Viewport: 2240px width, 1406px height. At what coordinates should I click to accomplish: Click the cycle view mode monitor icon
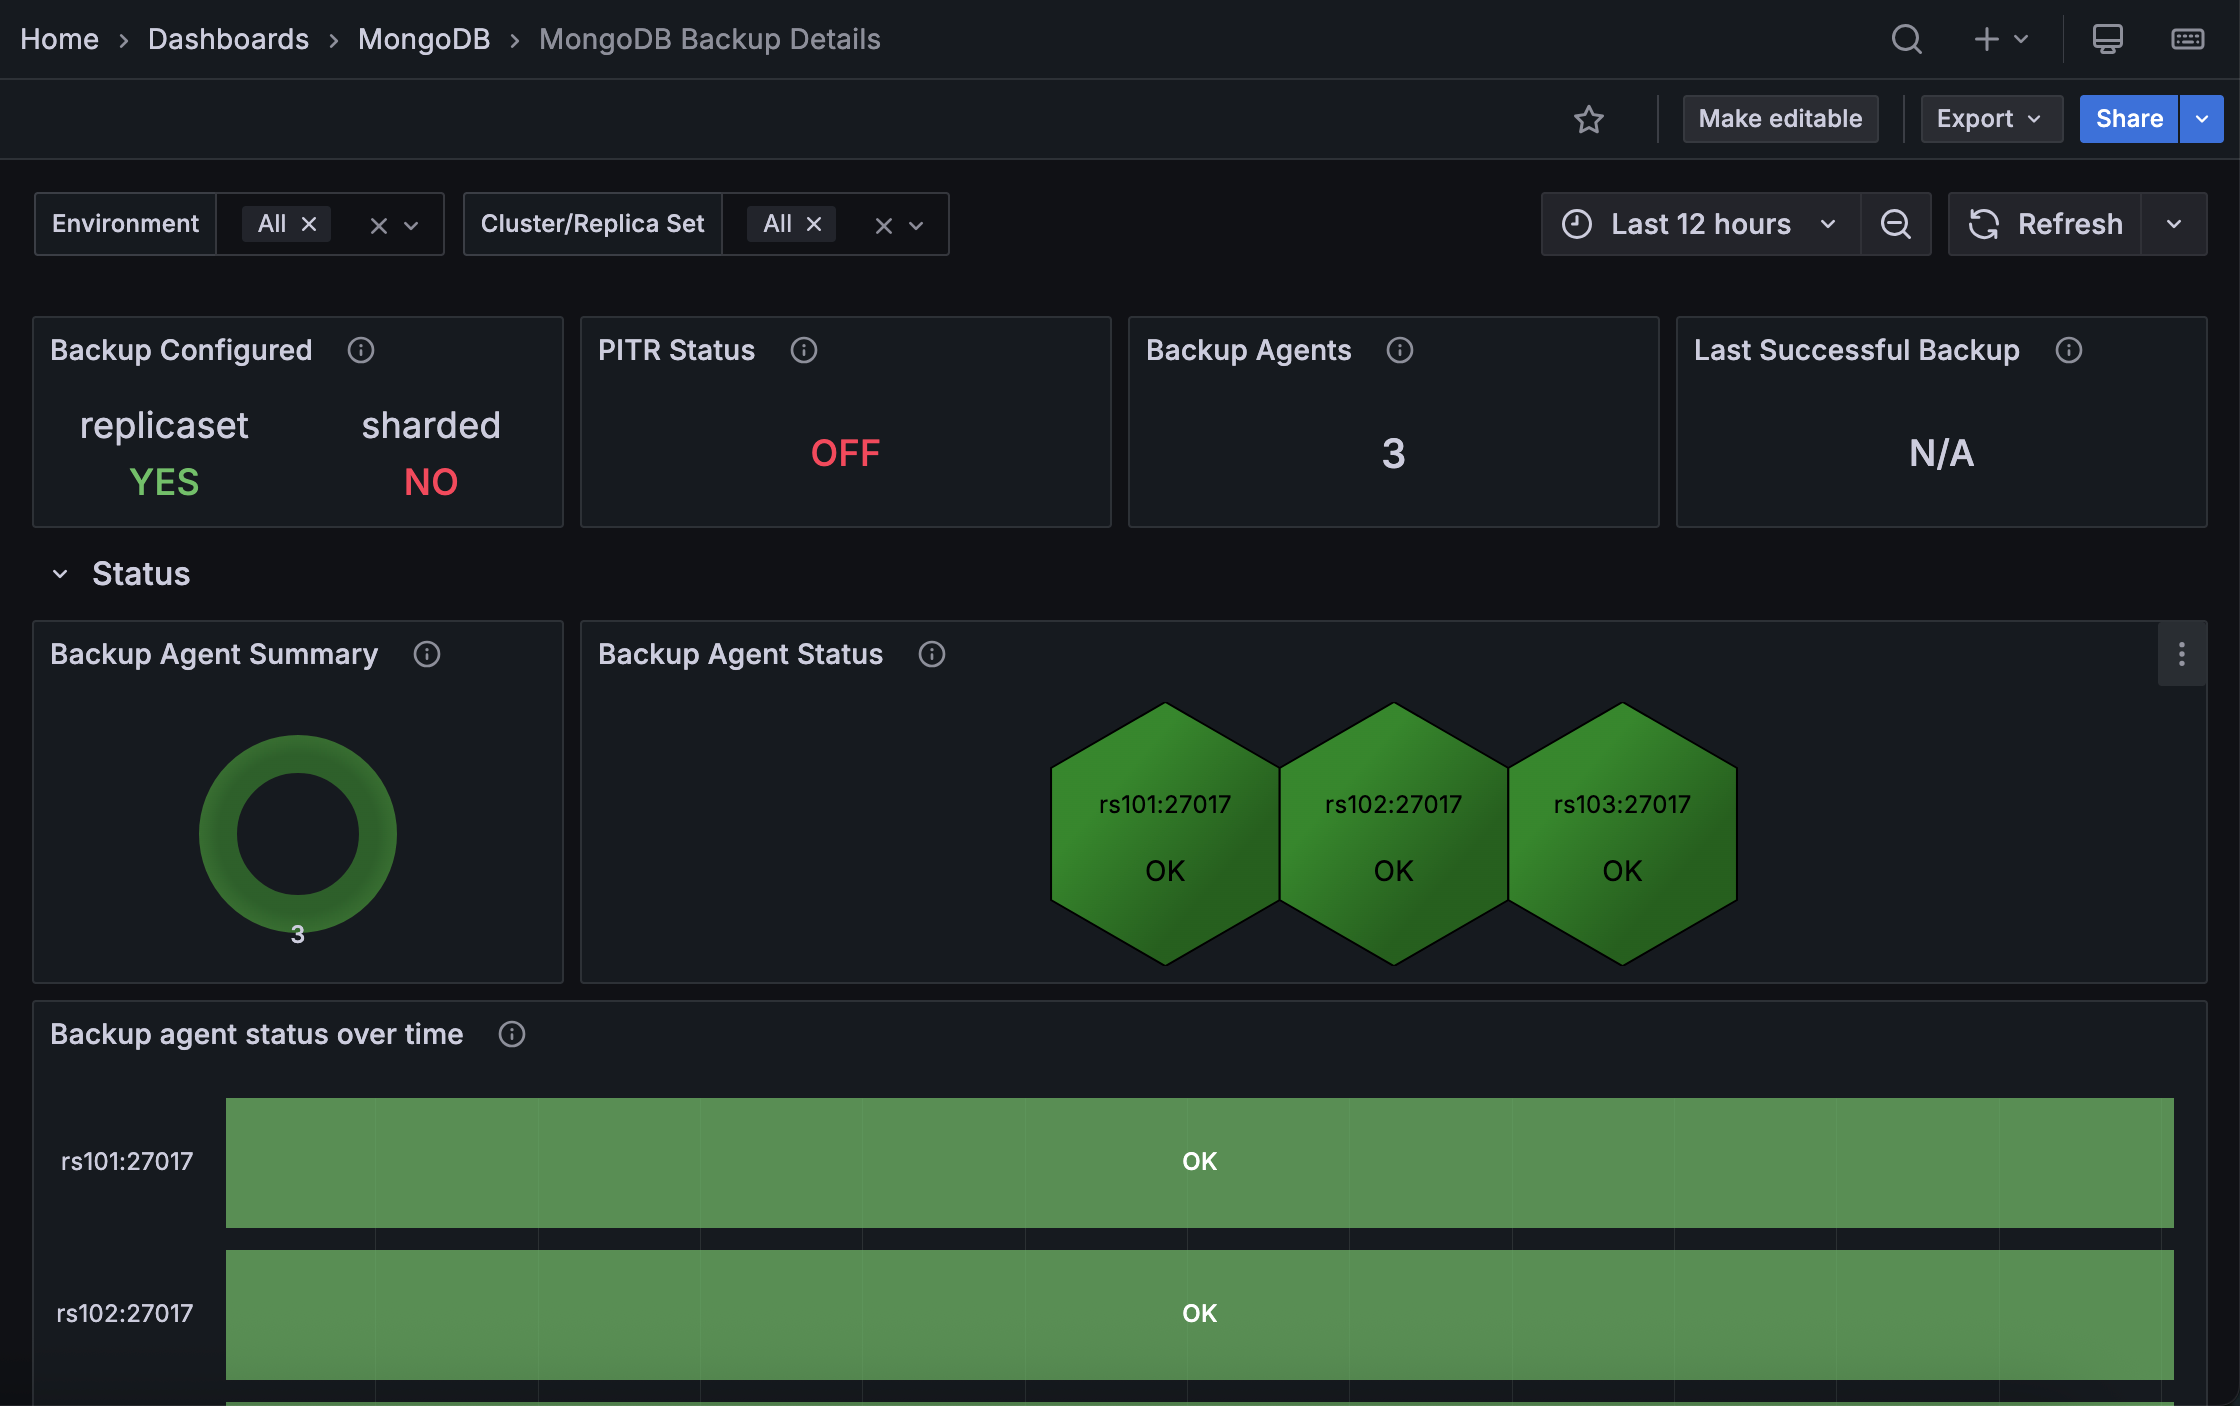coord(2107,39)
